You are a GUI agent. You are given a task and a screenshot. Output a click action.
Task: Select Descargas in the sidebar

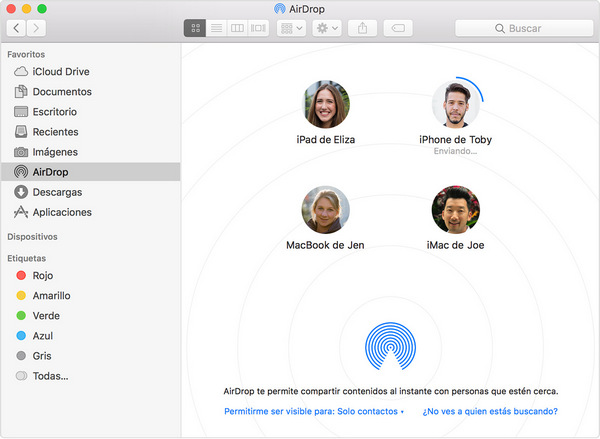(x=56, y=192)
